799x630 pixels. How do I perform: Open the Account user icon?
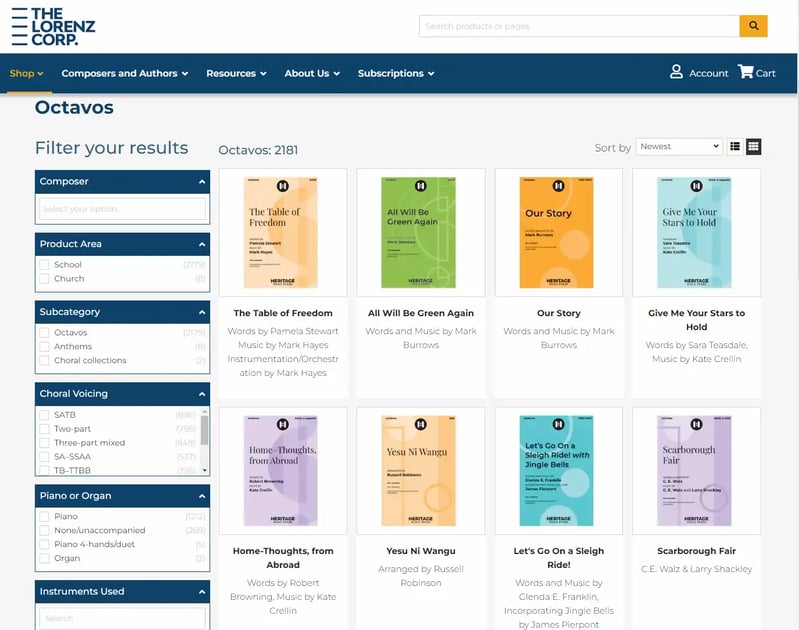[676, 72]
